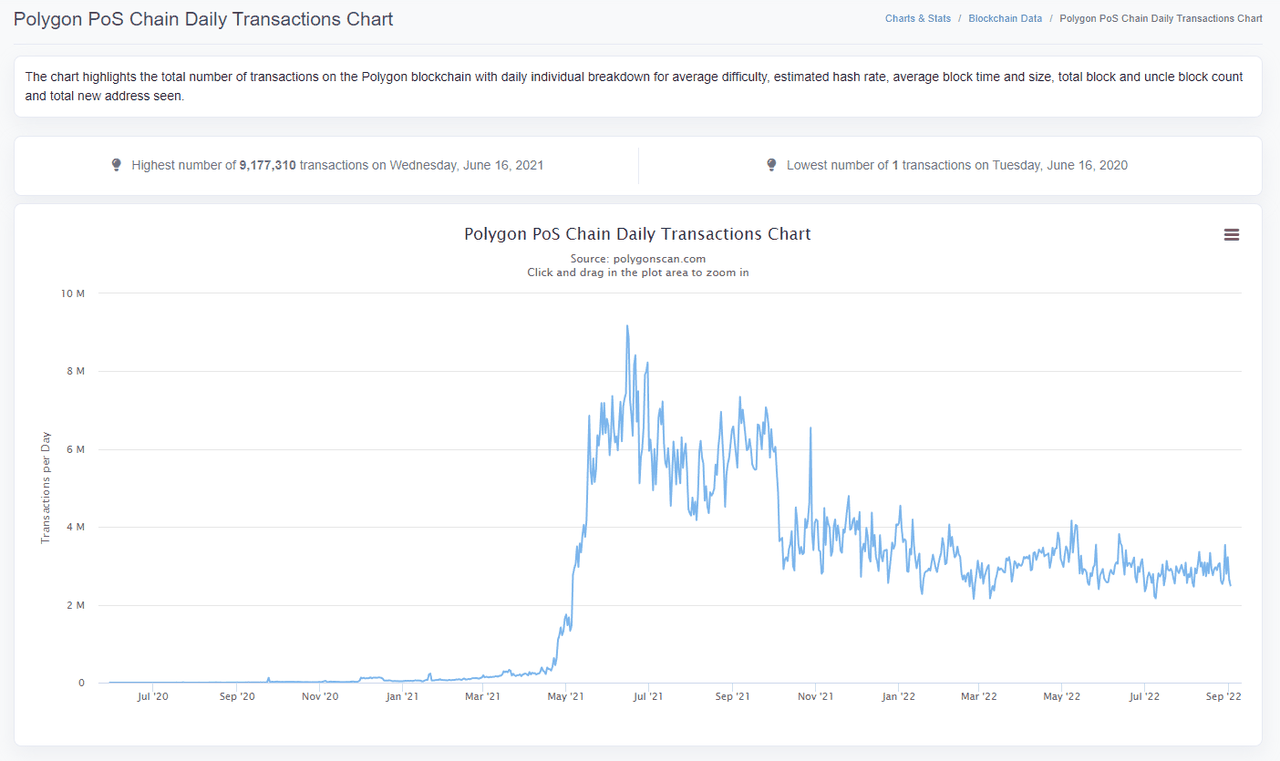Select the current chart breadcrumb entry
Viewport: 1280px width, 761px height.
[x=1160, y=18]
